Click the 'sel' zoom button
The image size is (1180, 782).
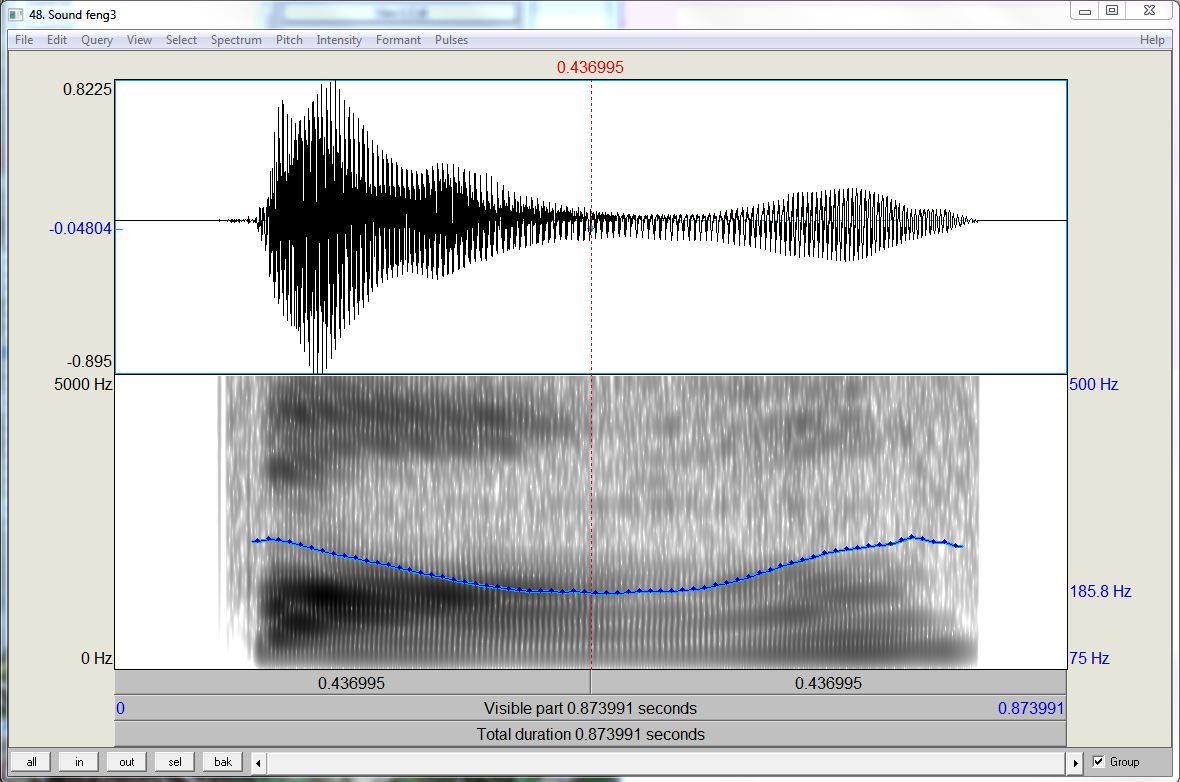(x=175, y=762)
